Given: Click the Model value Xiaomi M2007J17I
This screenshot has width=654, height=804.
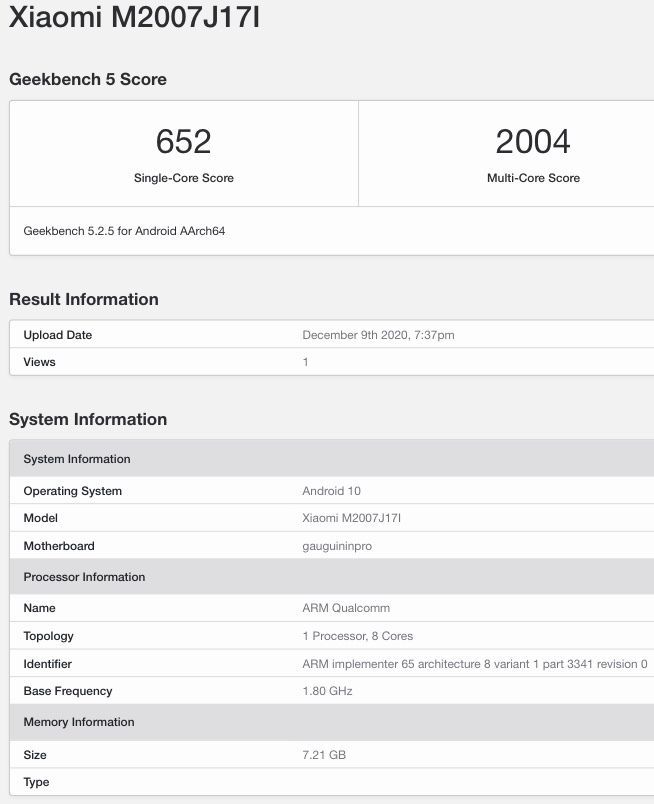Looking at the screenshot, I should [351, 518].
